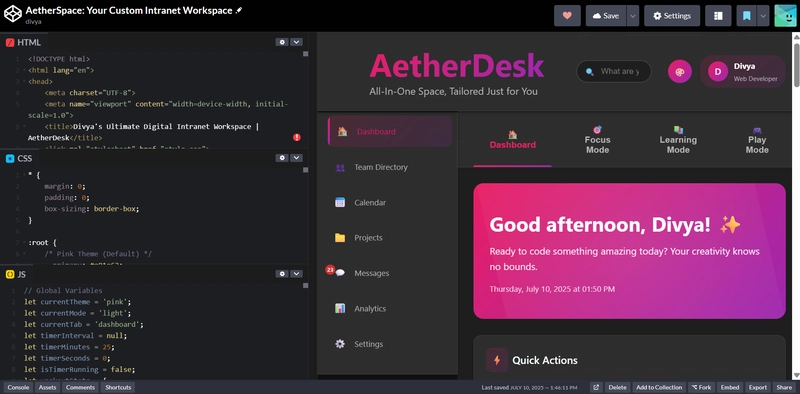800x394 pixels.
Task: Expand the HTML editor options chevron
Action: click(296, 42)
